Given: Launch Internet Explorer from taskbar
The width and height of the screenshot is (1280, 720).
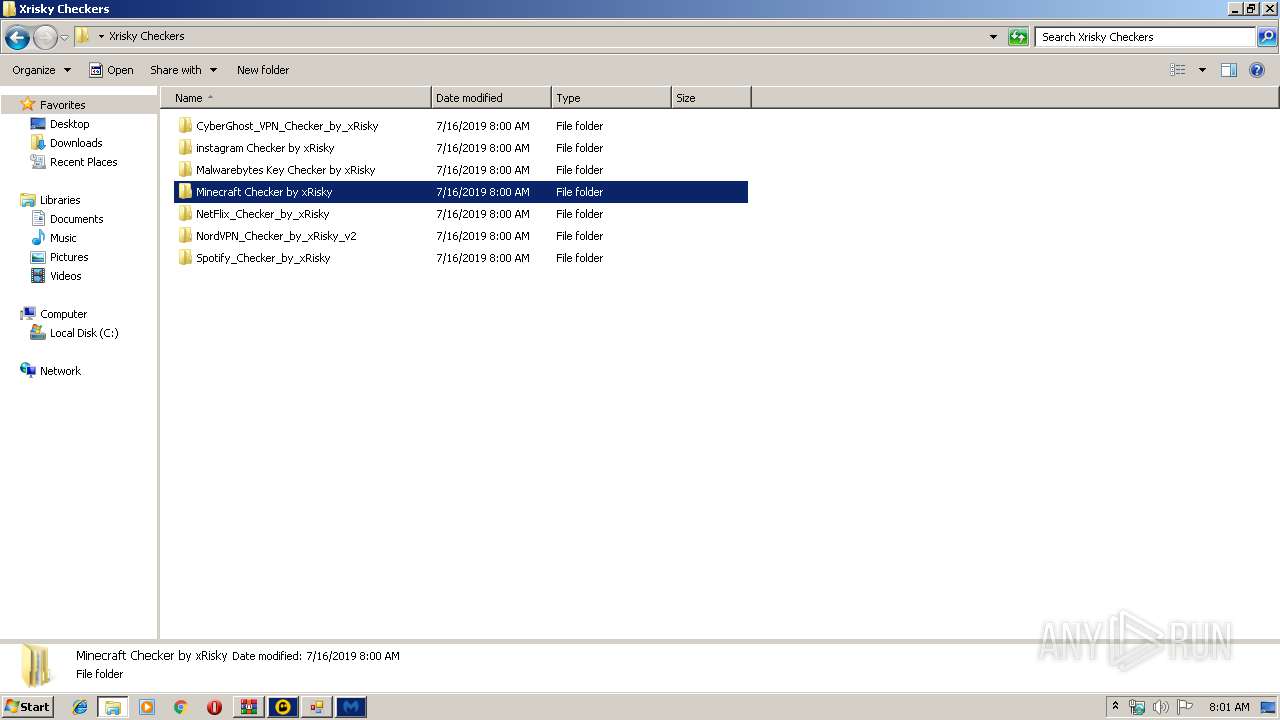Looking at the screenshot, I should click(x=80, y=707).
